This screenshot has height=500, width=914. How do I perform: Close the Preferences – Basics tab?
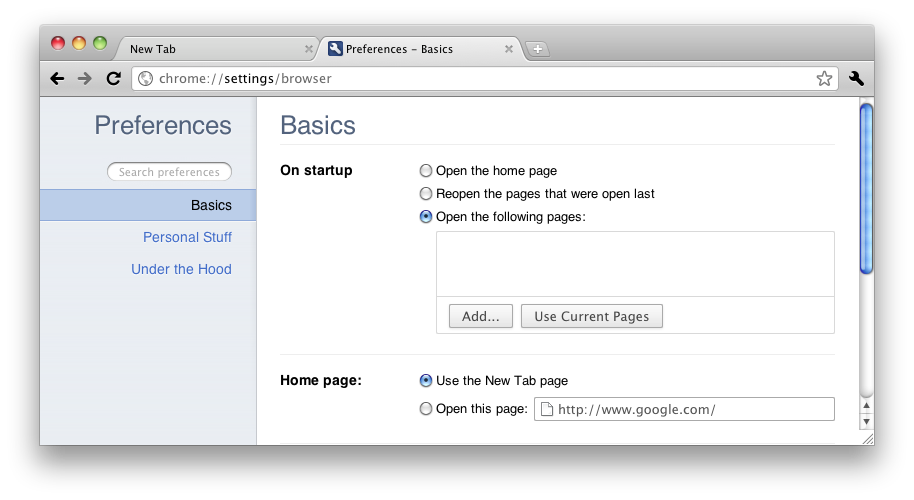pos(509,49)
